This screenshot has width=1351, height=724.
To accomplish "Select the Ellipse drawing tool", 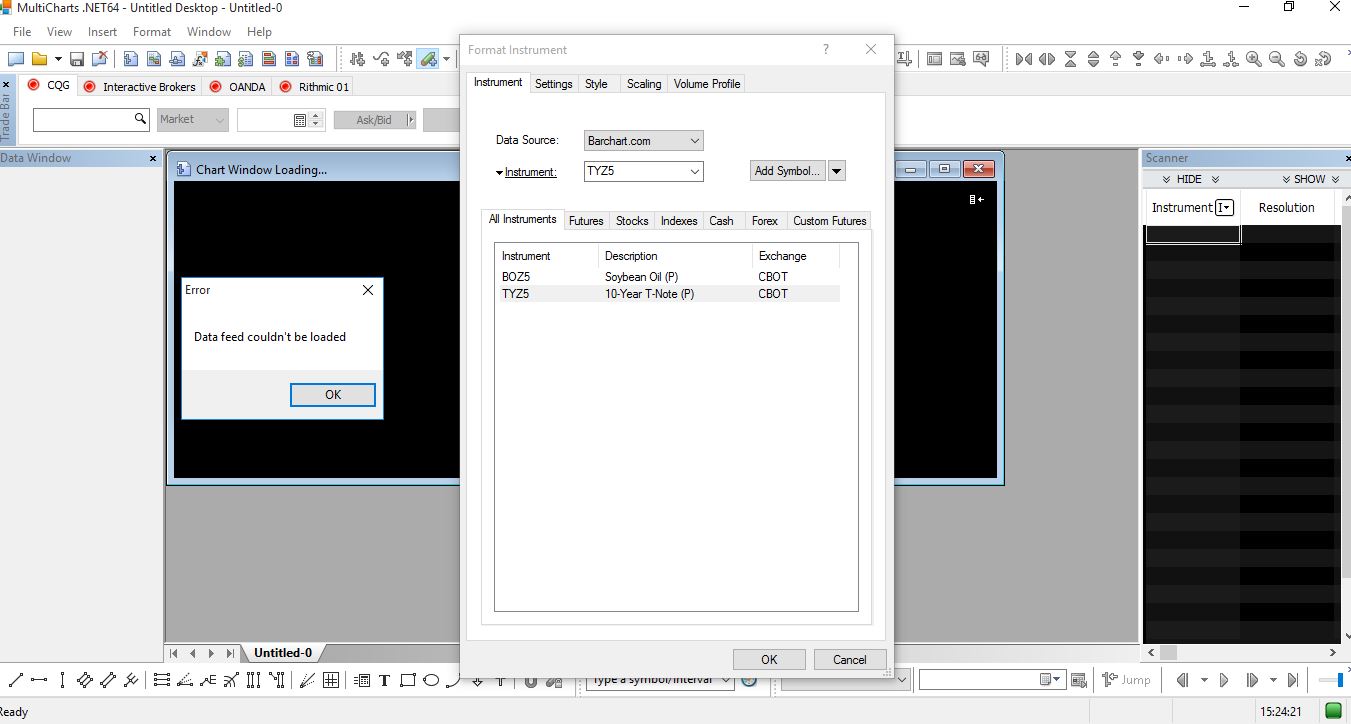I will [431, 680].
